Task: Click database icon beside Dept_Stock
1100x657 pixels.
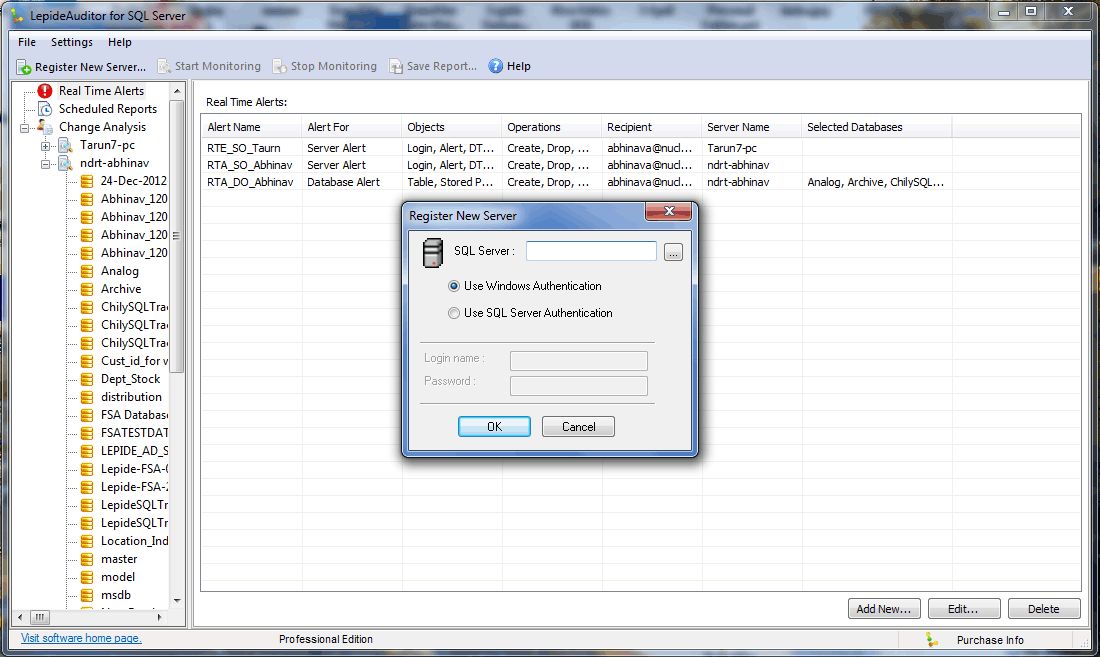Action: (87, 379)
